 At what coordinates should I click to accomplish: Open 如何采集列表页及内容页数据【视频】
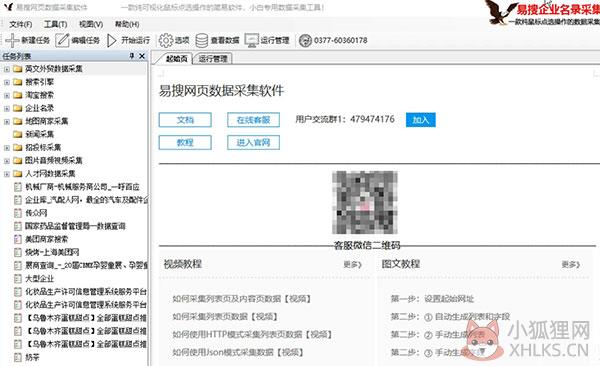241,299
